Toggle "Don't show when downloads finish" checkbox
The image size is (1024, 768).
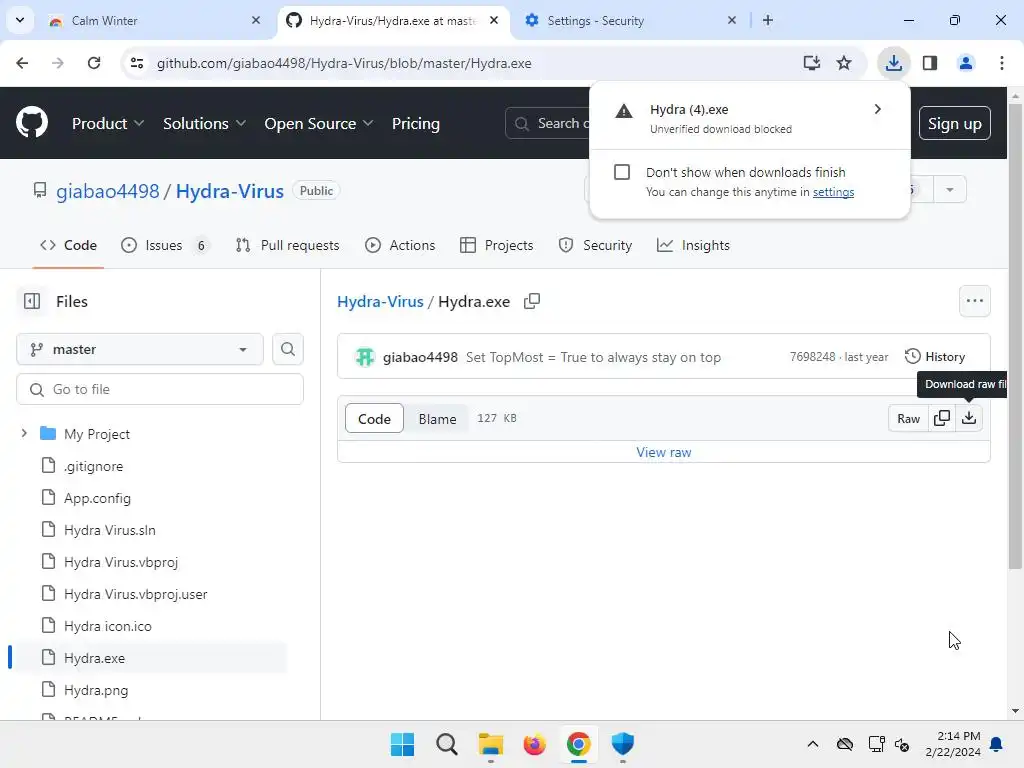tap(622, 172)
